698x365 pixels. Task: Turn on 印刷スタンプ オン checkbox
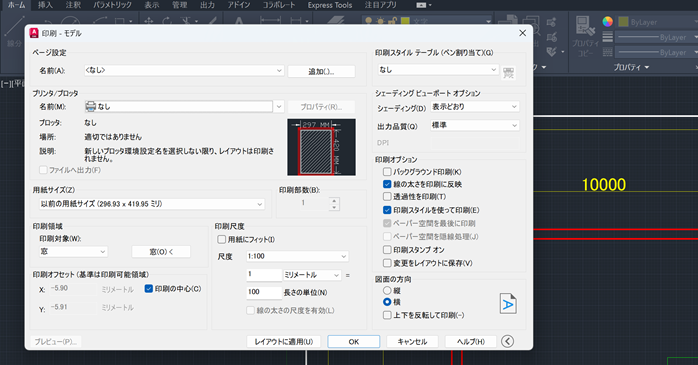[387, 250]
